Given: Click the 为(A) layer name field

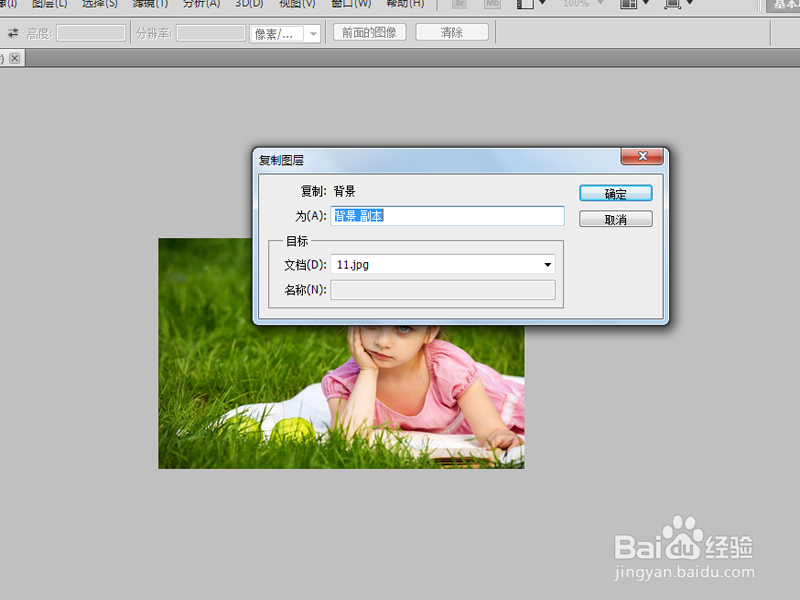Looking at the screenshot, I should point(447,216).
